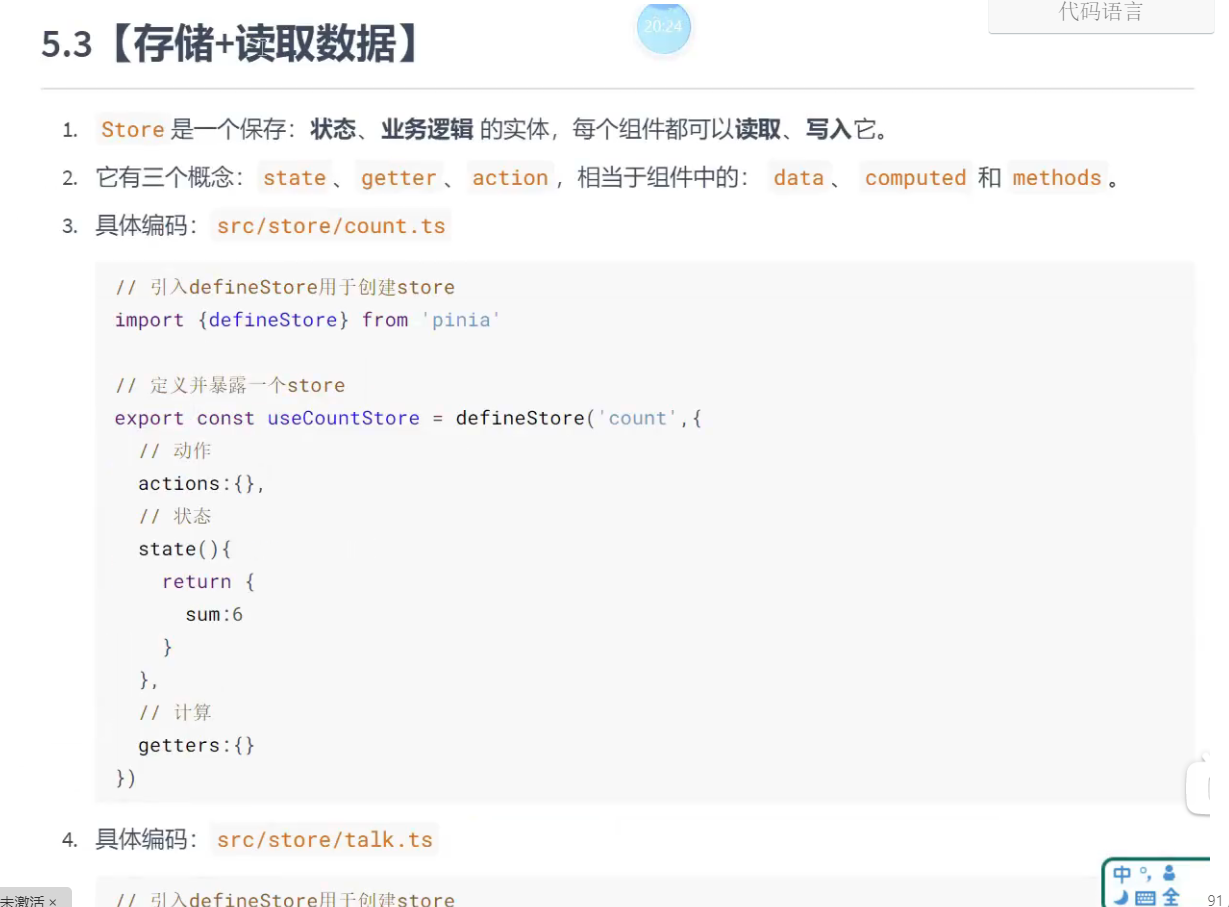
Task: Click the bold word 读取
Action: click(758, 129)
